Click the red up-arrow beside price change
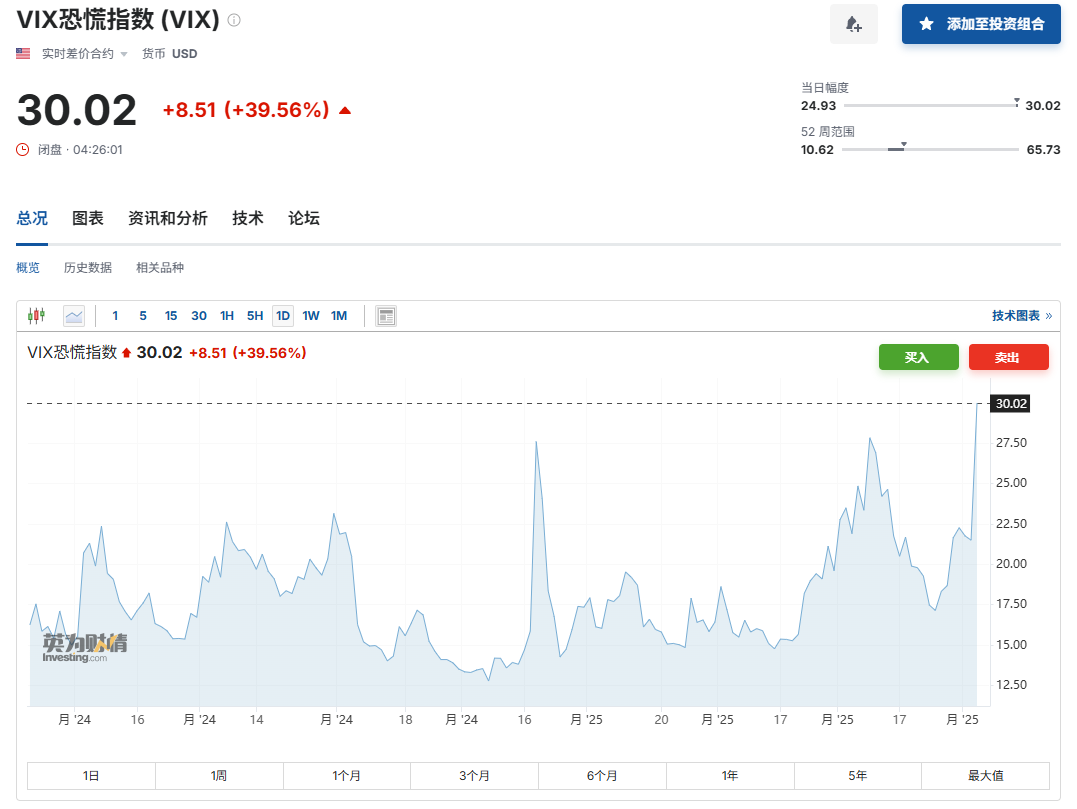The width and height of the screenshot is (1077, 809). pos(345,111)
